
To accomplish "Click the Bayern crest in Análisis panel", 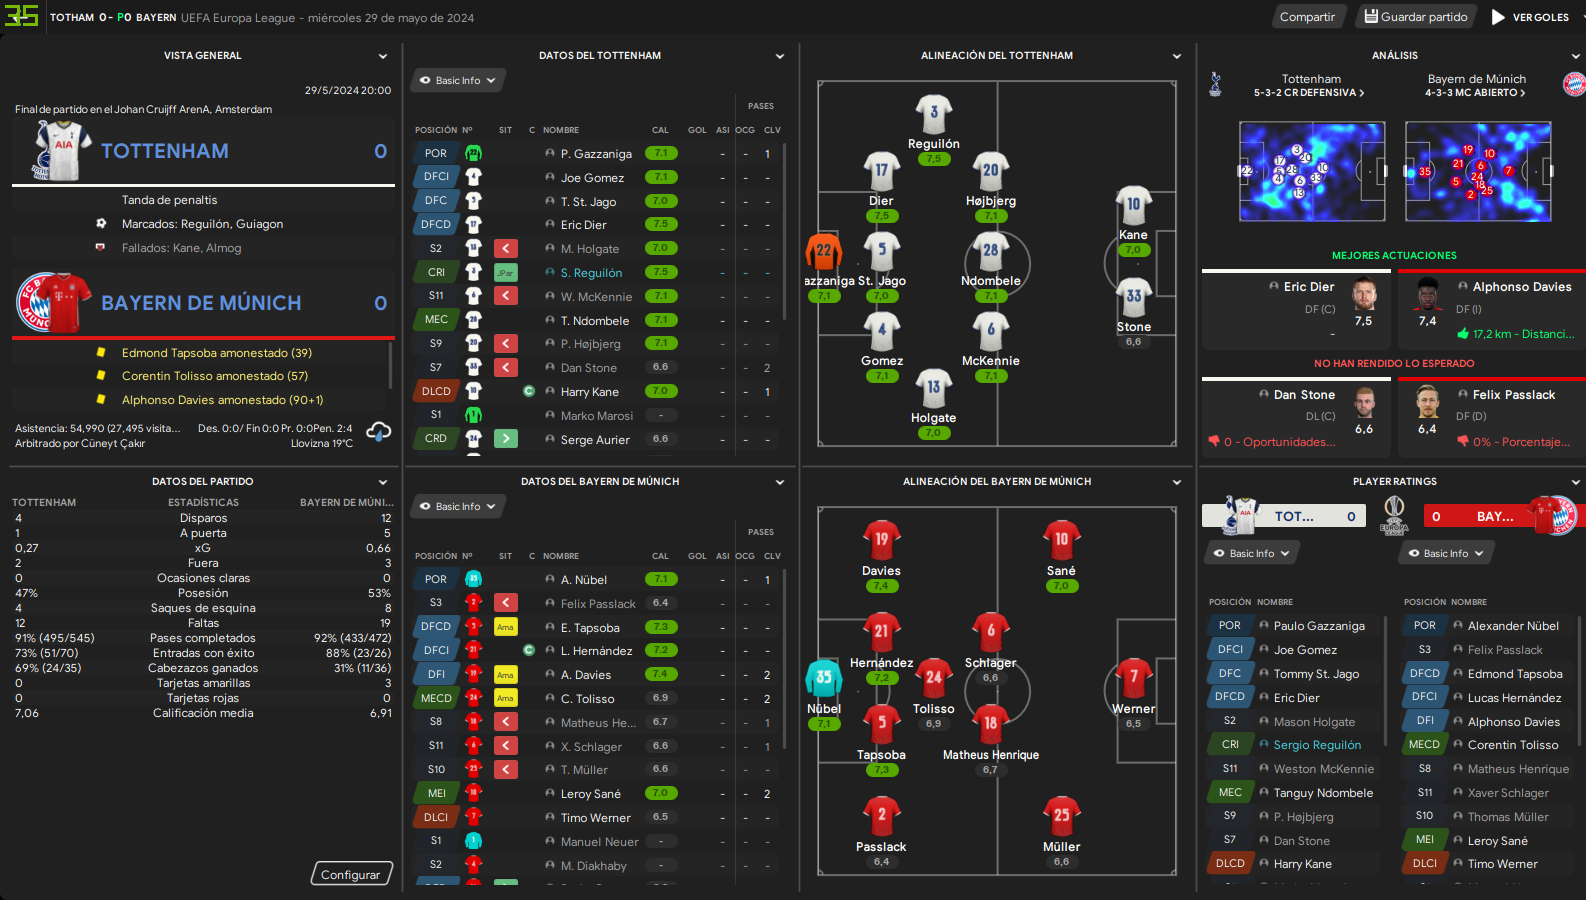I will 1574,84.
